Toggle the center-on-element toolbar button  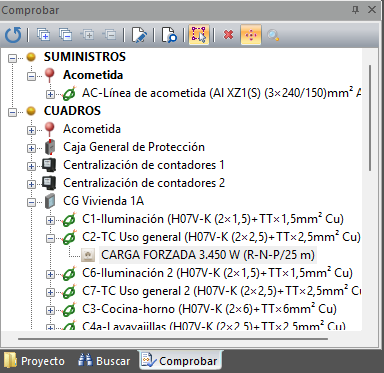(x=251, y=35)
